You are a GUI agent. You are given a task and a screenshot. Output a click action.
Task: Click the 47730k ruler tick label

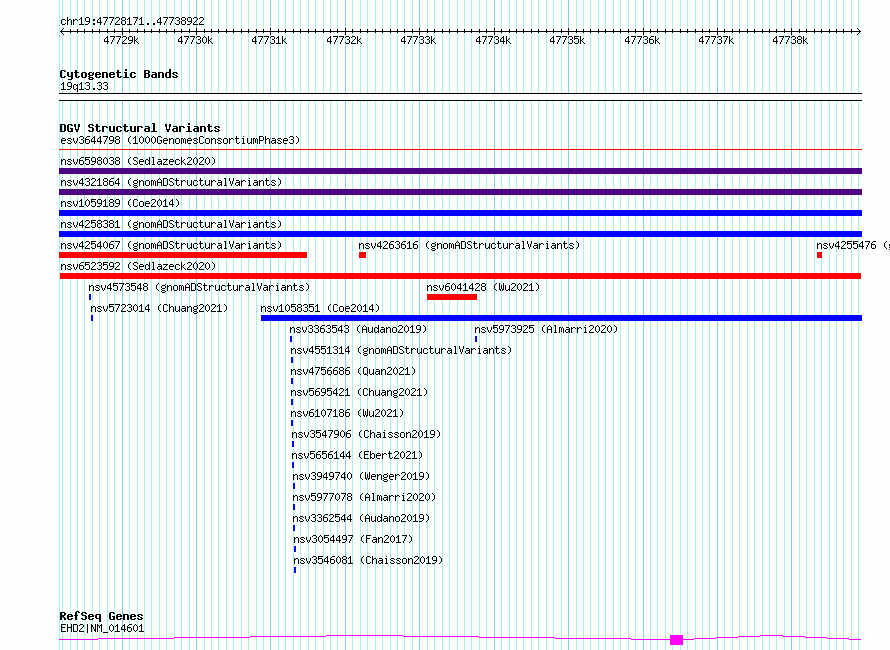195,40
